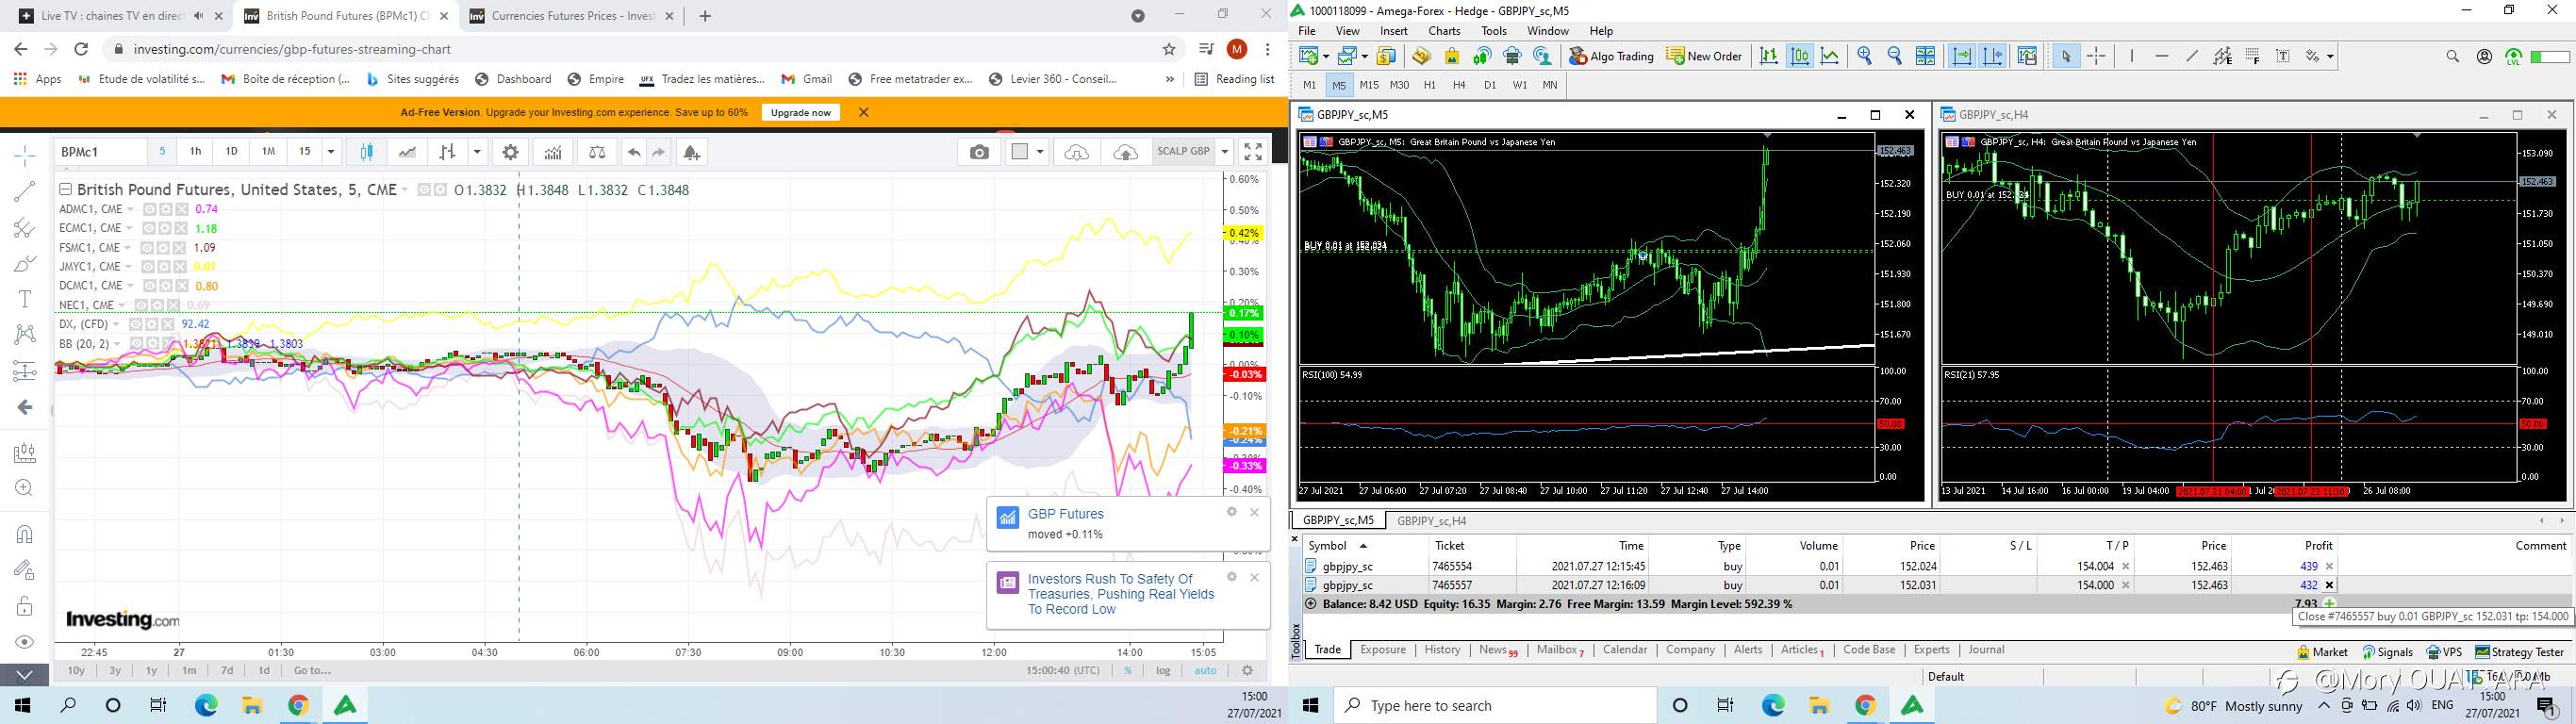Switch MetaTrader chart to line chart type
Screen dimensions: 2576x724
pos(1830,56)
